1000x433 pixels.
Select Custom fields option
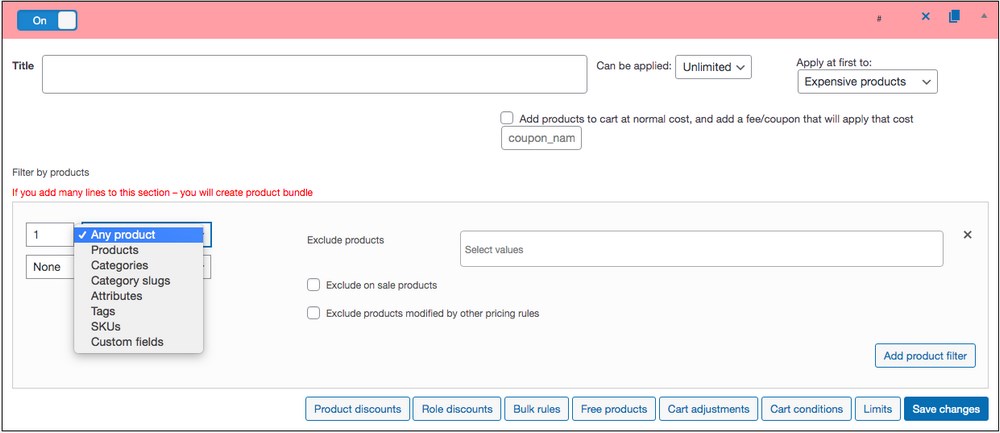(x=139, y=342)
